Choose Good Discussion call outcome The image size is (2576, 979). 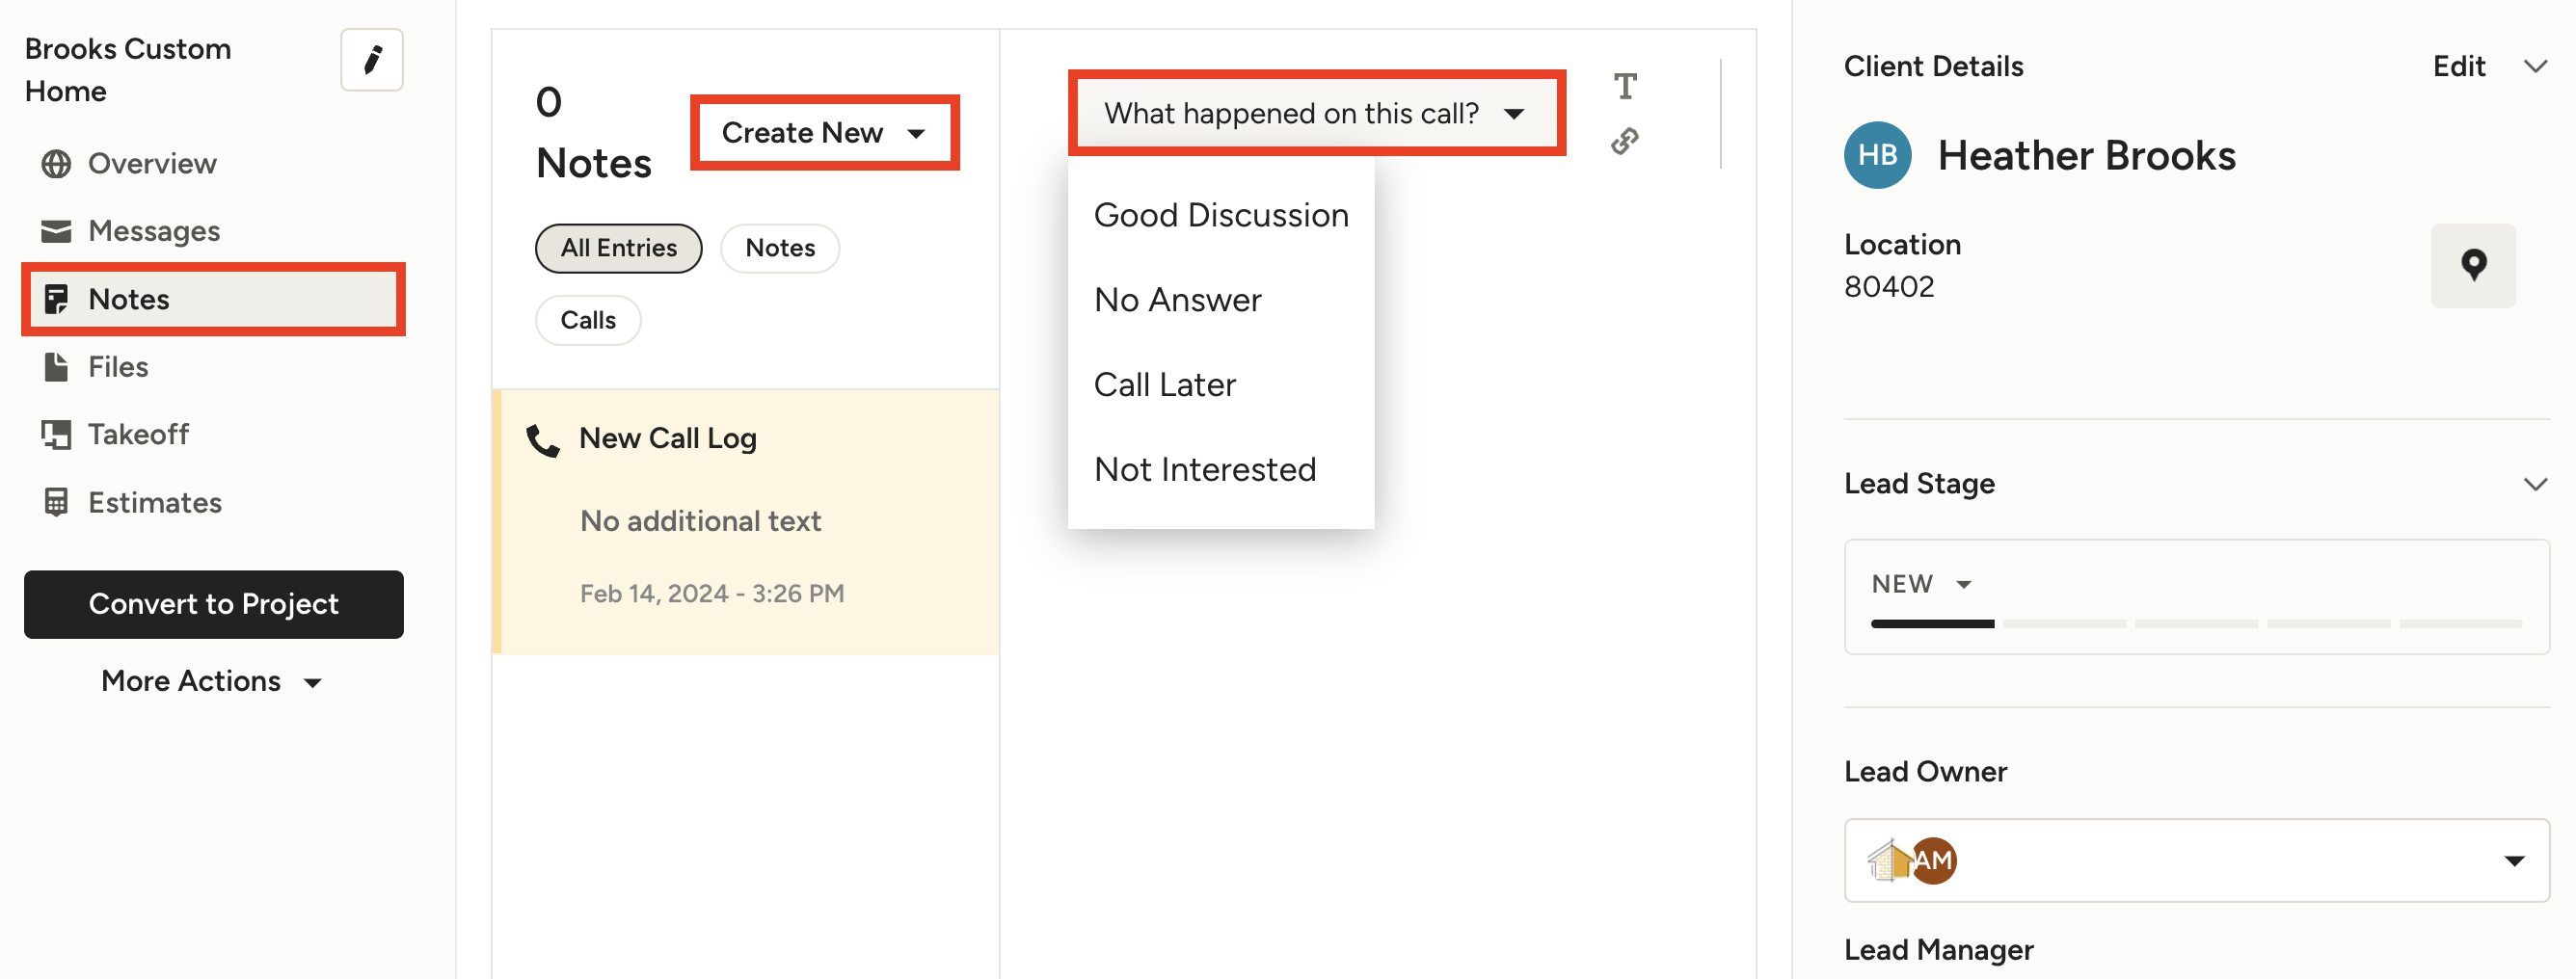[1220, 215]
